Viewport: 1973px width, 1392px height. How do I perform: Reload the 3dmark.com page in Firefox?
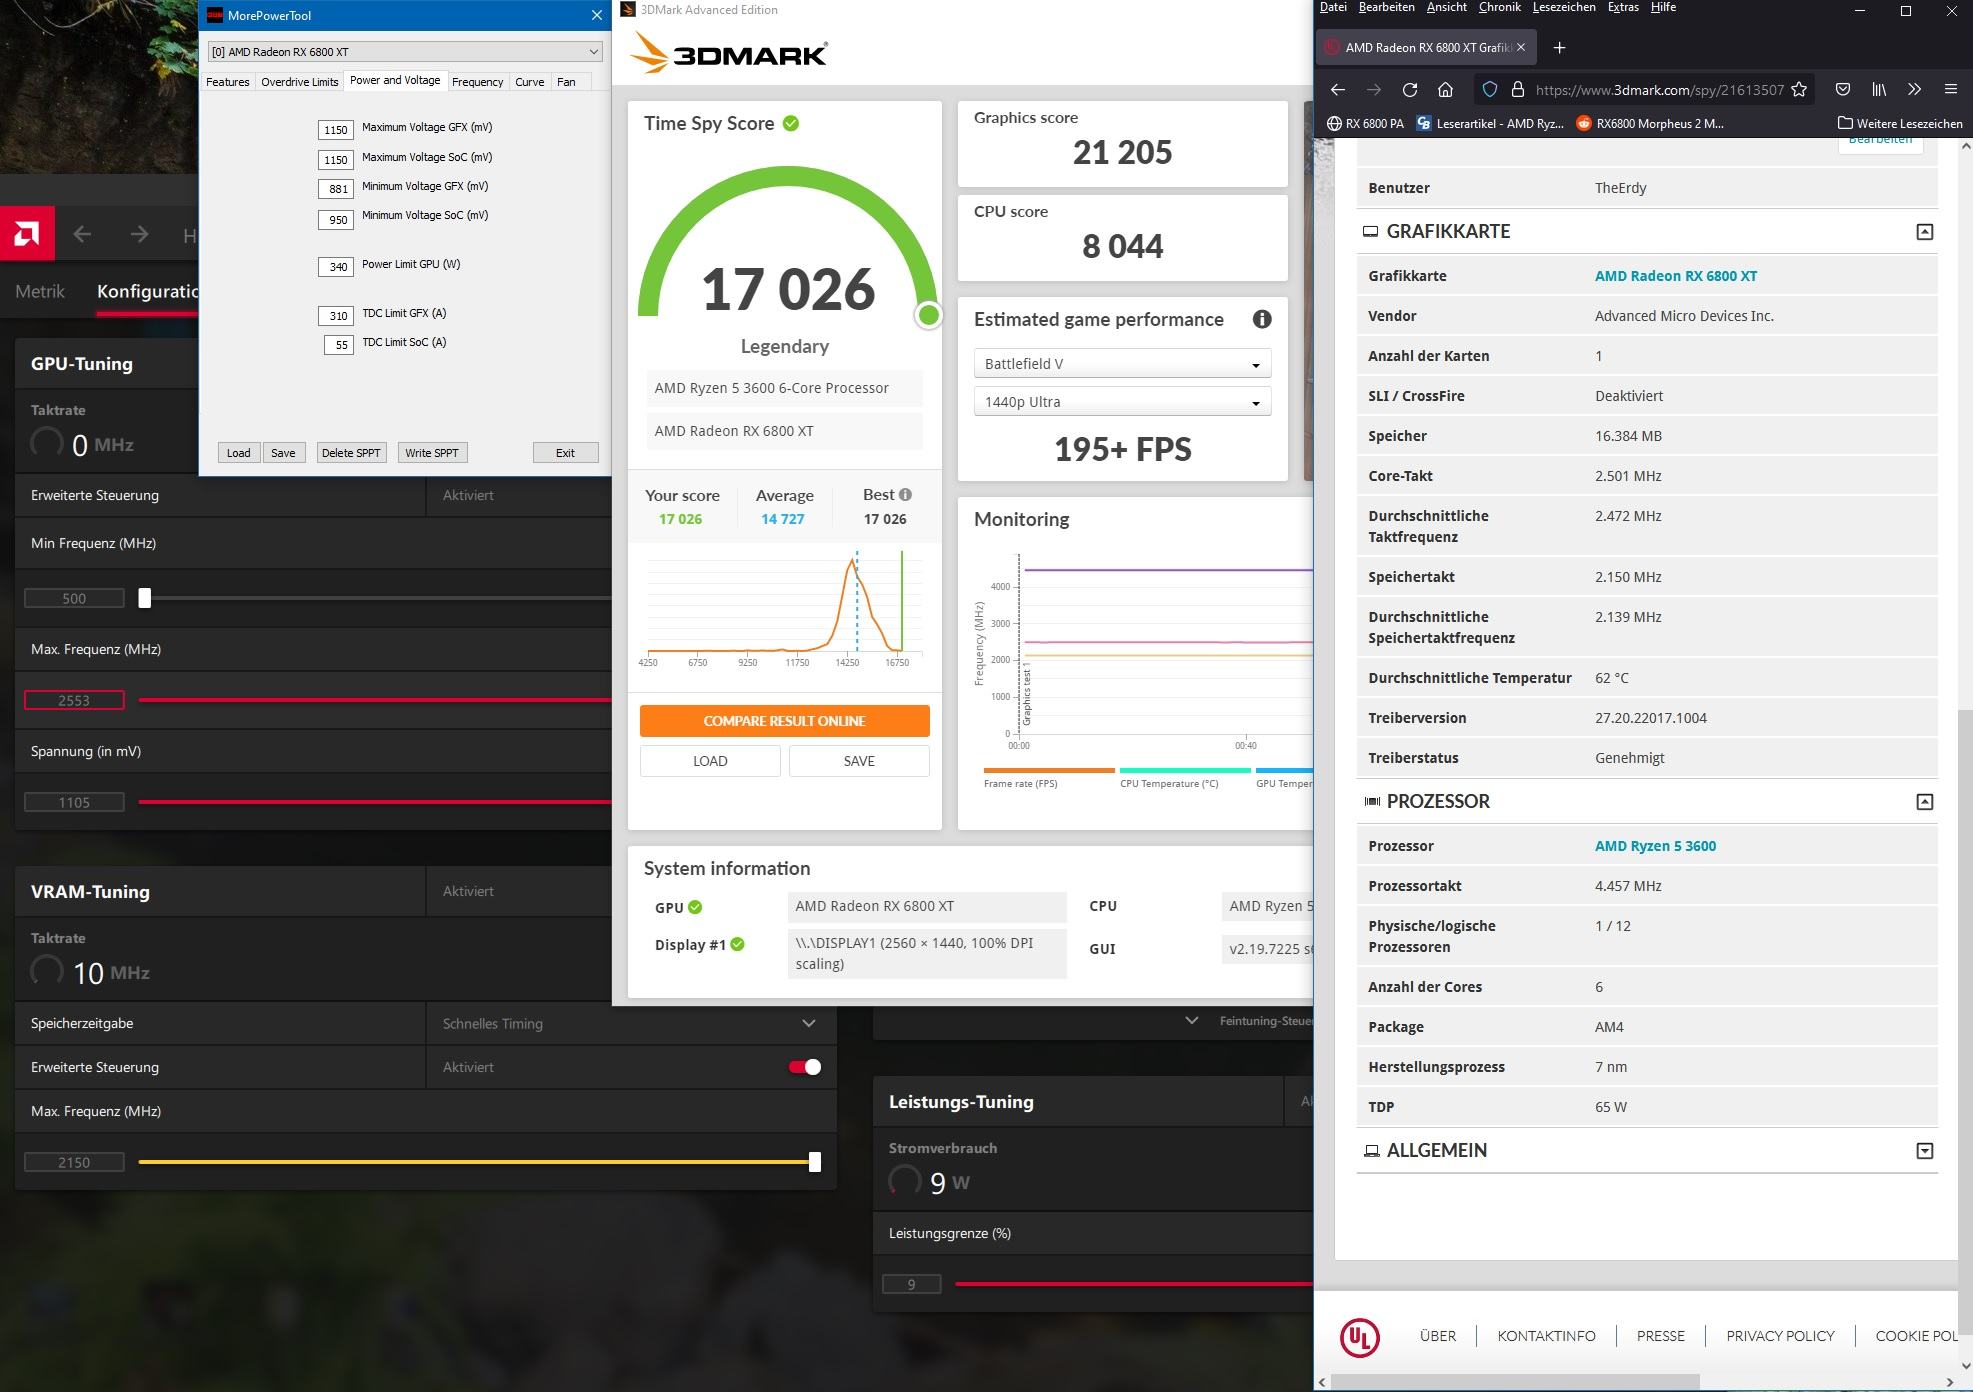(x=1410, y=90)
